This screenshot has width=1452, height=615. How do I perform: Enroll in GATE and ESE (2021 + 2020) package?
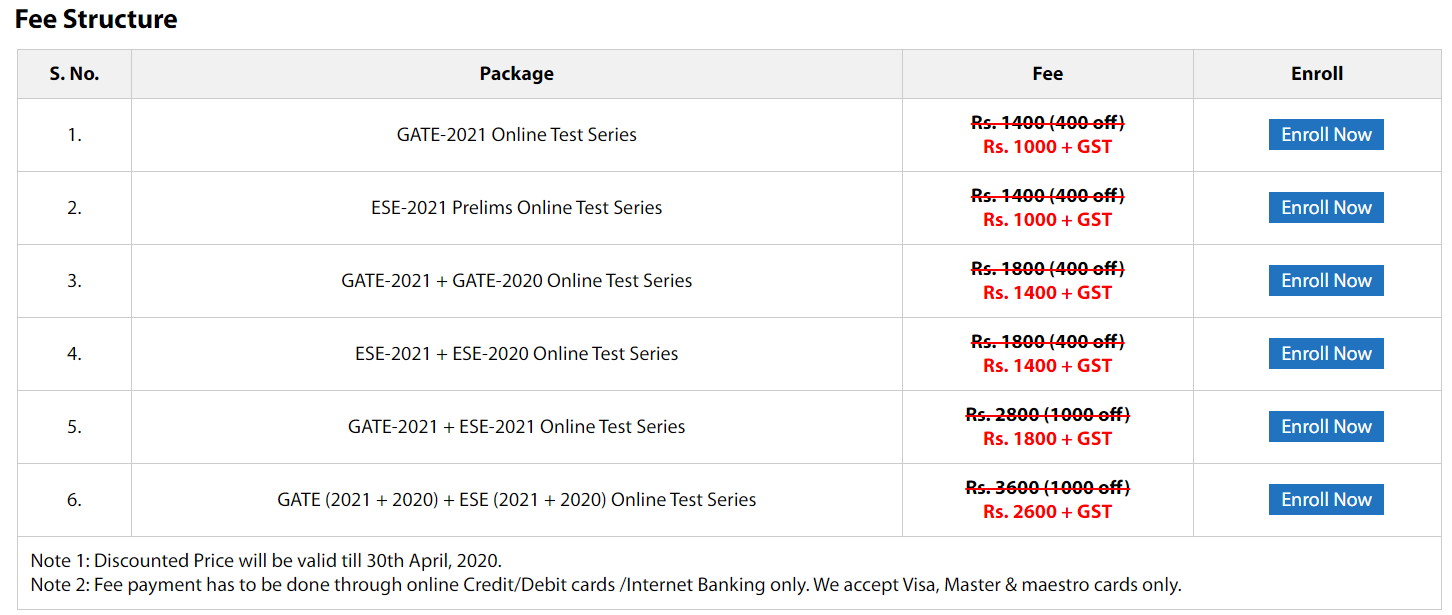1326,499
